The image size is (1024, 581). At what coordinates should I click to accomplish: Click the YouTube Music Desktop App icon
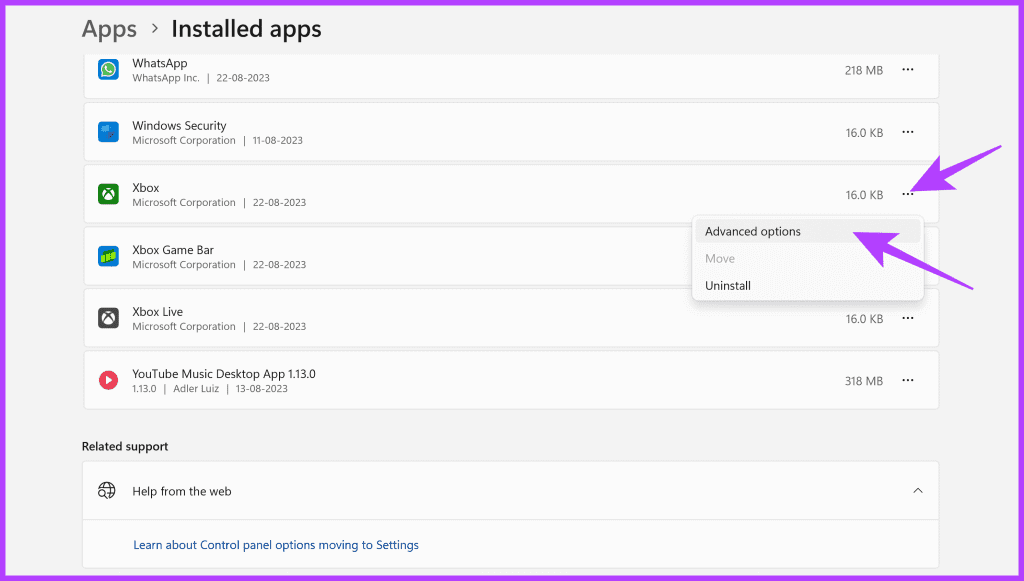[108, 380]
